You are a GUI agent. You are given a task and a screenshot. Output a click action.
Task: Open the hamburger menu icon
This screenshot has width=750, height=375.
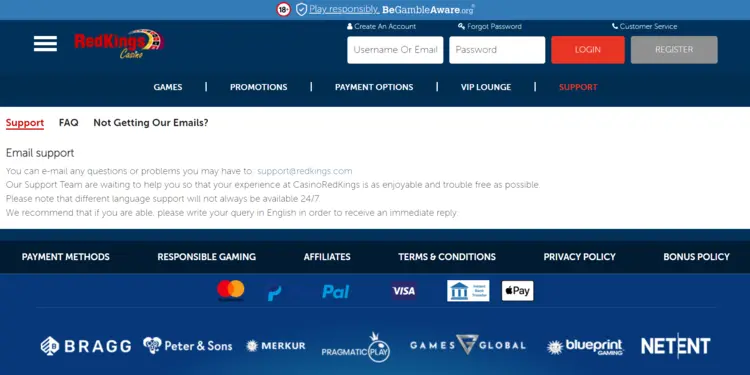45,44
